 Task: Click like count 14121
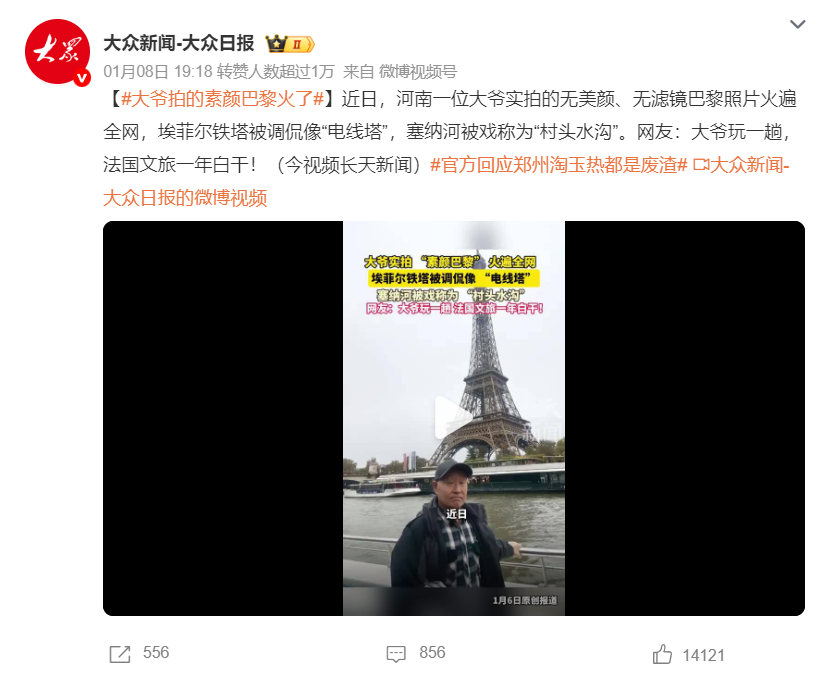point(704,655)
